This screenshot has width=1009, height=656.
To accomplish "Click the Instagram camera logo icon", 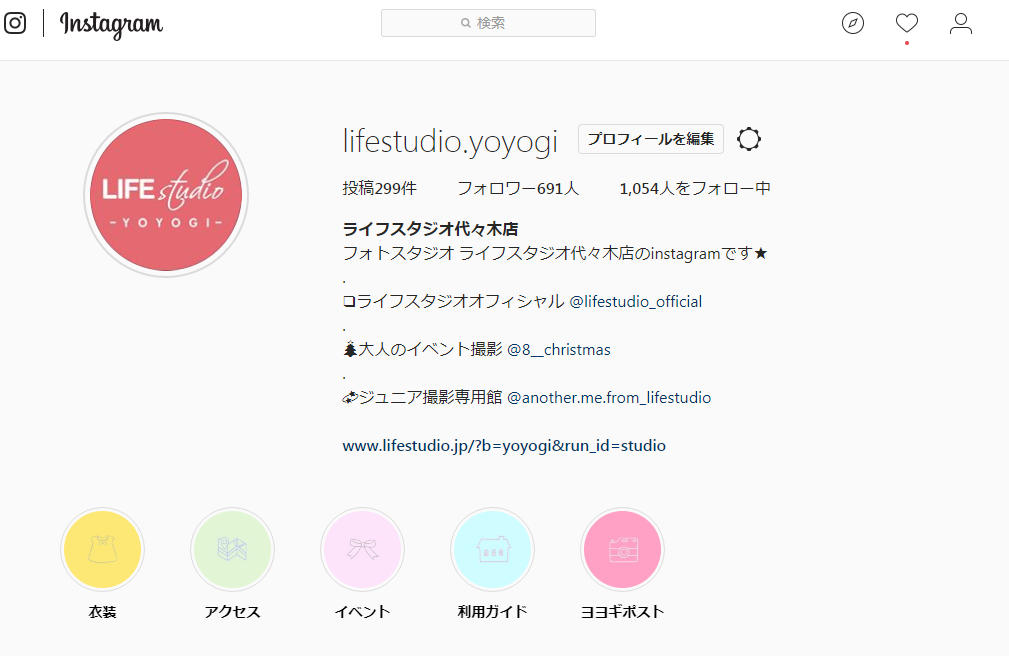I will point(15,23).
